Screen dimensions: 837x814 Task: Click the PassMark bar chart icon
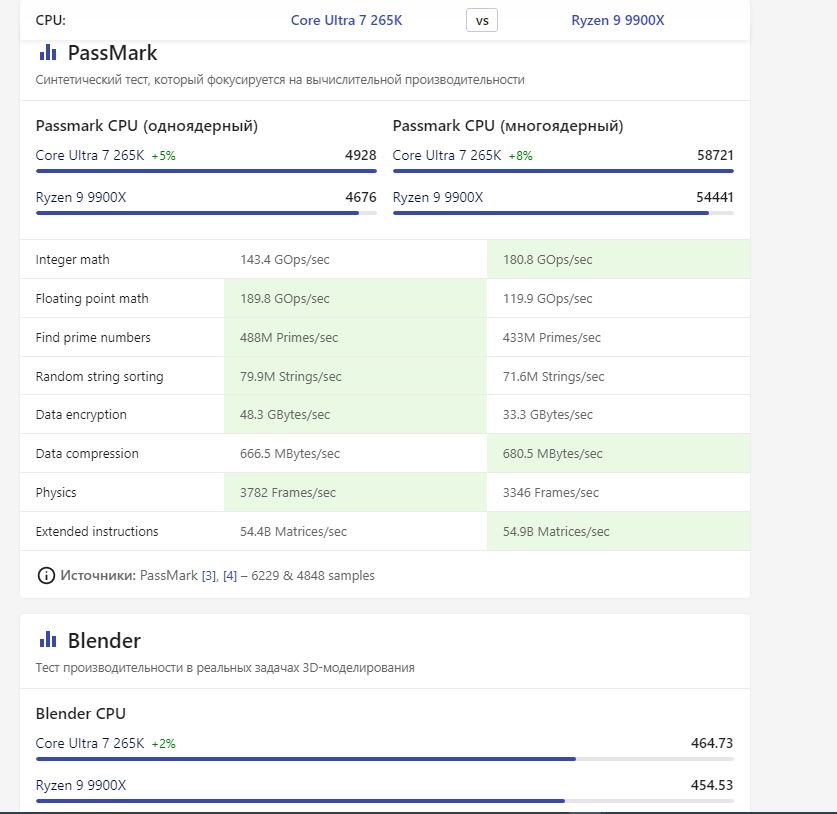click(x=48, y=53)
